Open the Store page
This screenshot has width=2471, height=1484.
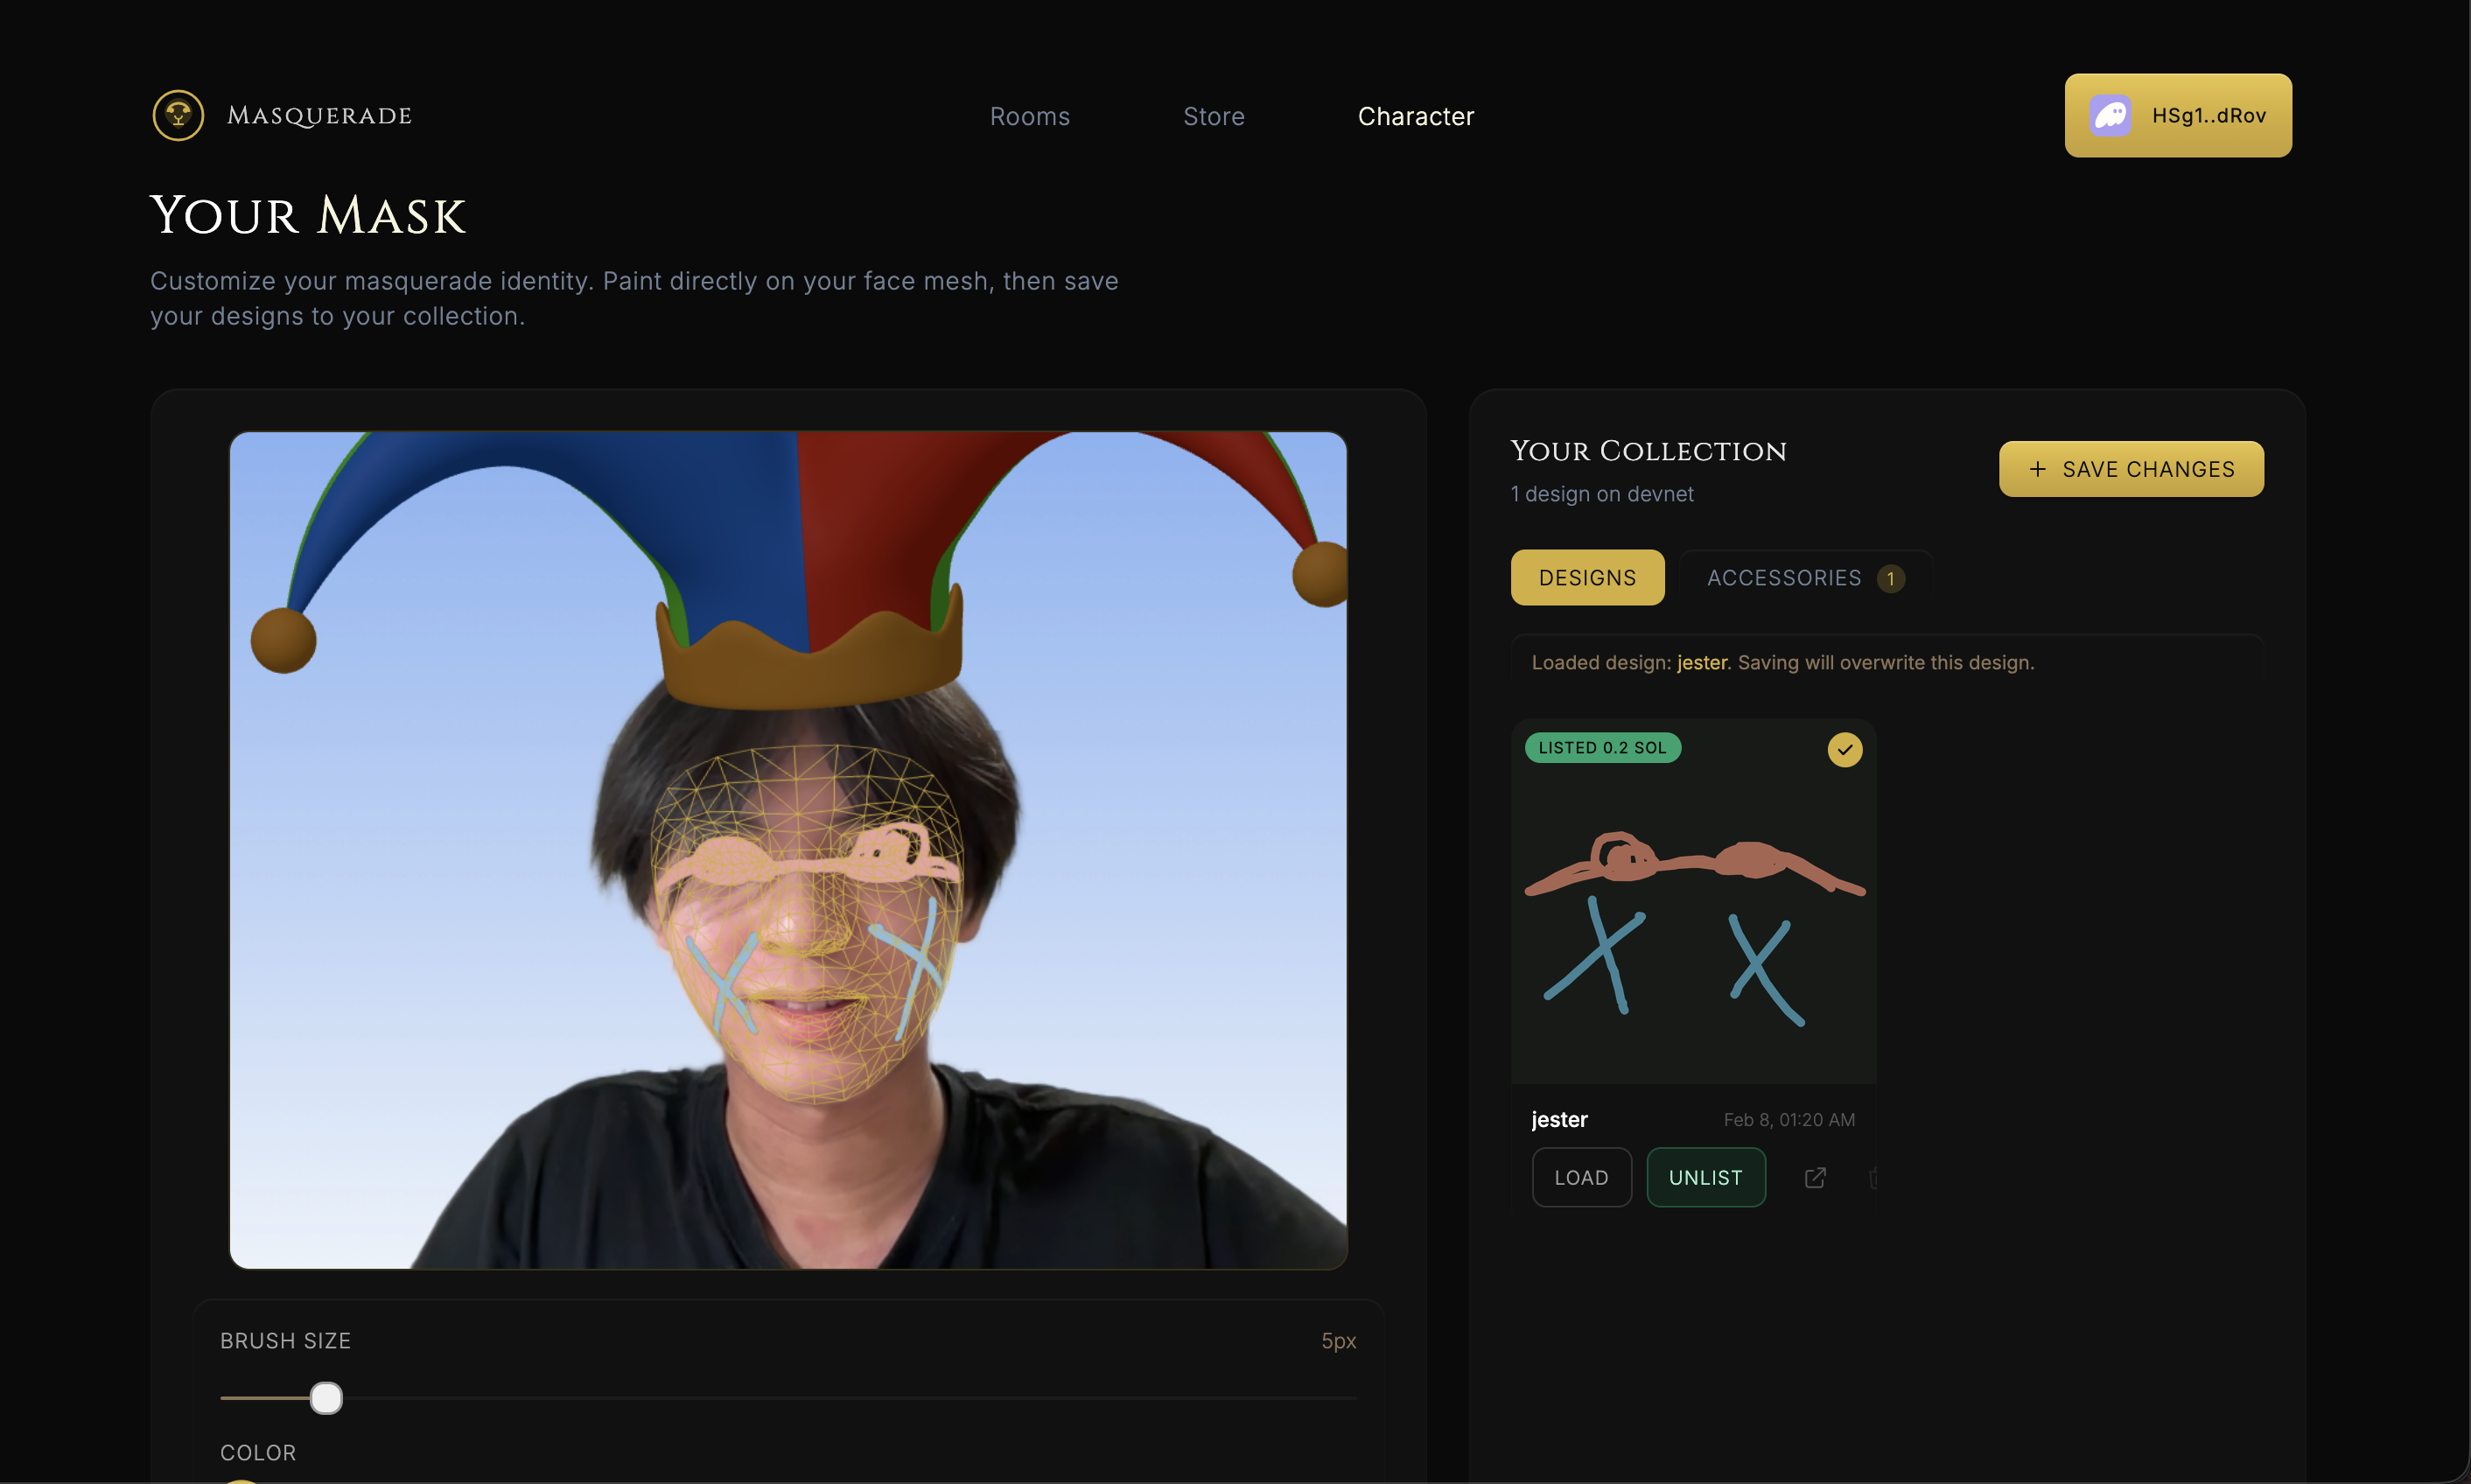1213,117
